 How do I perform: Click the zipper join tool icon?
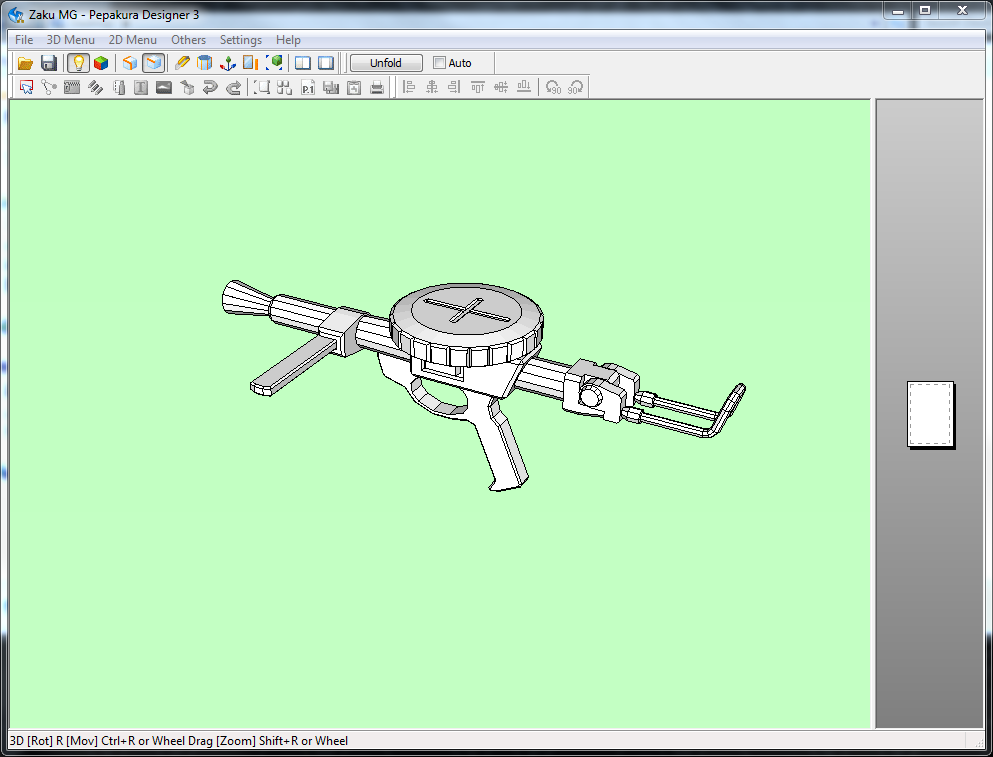[72, 87]
